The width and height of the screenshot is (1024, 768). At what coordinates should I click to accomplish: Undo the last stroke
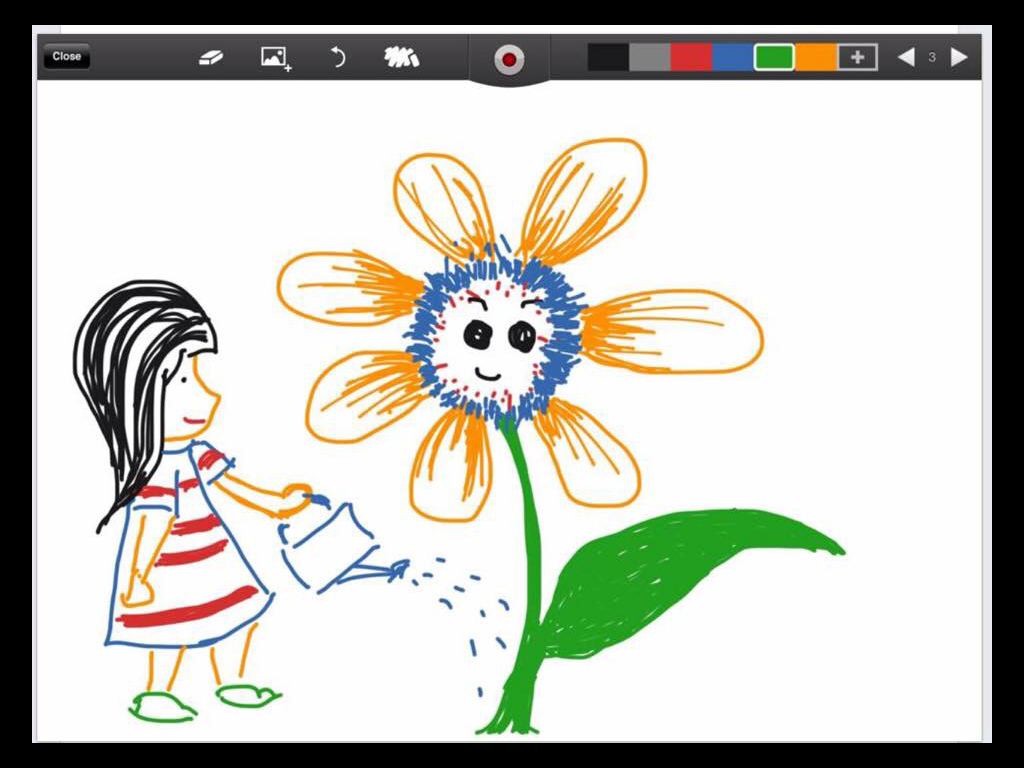[x=338, y=57]
